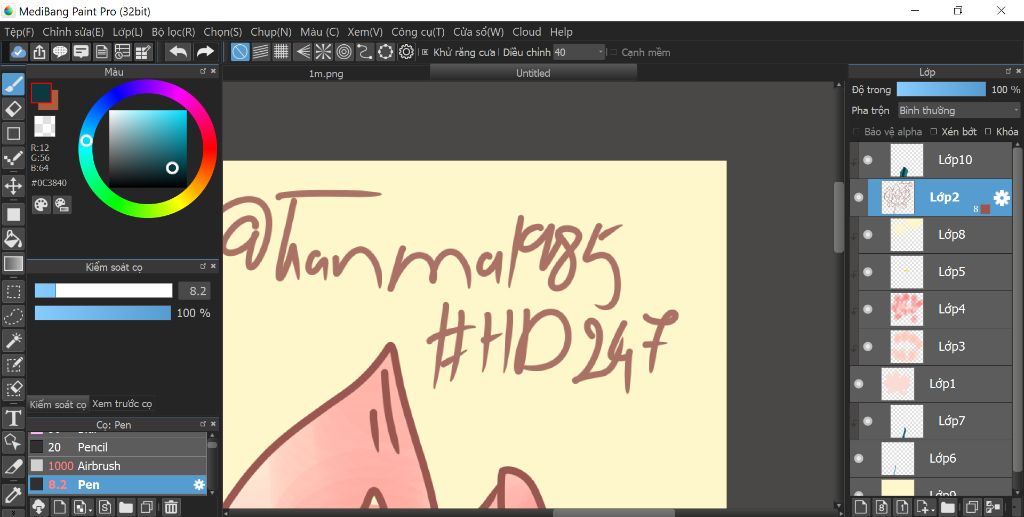
Task: Hide layer Lớp1
Action: [x=859, y=384]
